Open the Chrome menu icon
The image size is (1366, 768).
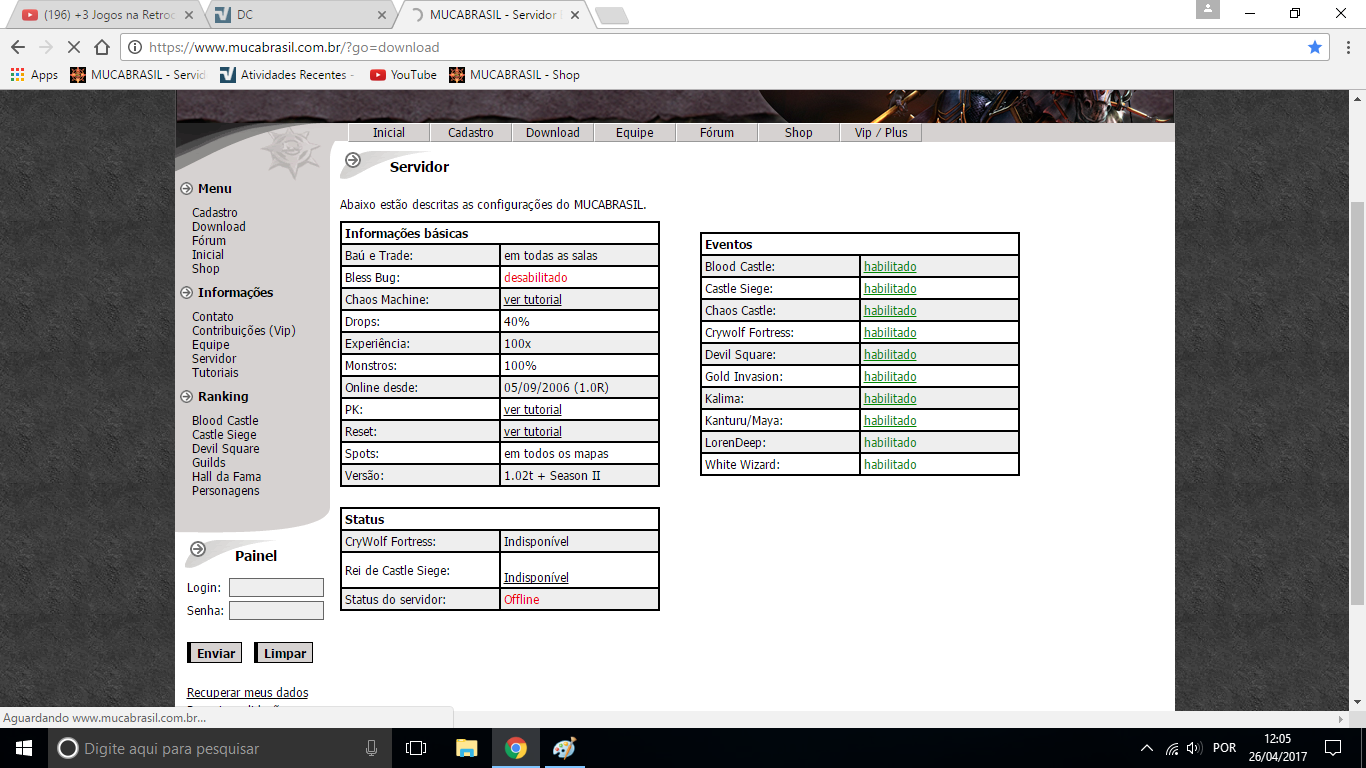pyautogui.click(x=1345, y=47)
